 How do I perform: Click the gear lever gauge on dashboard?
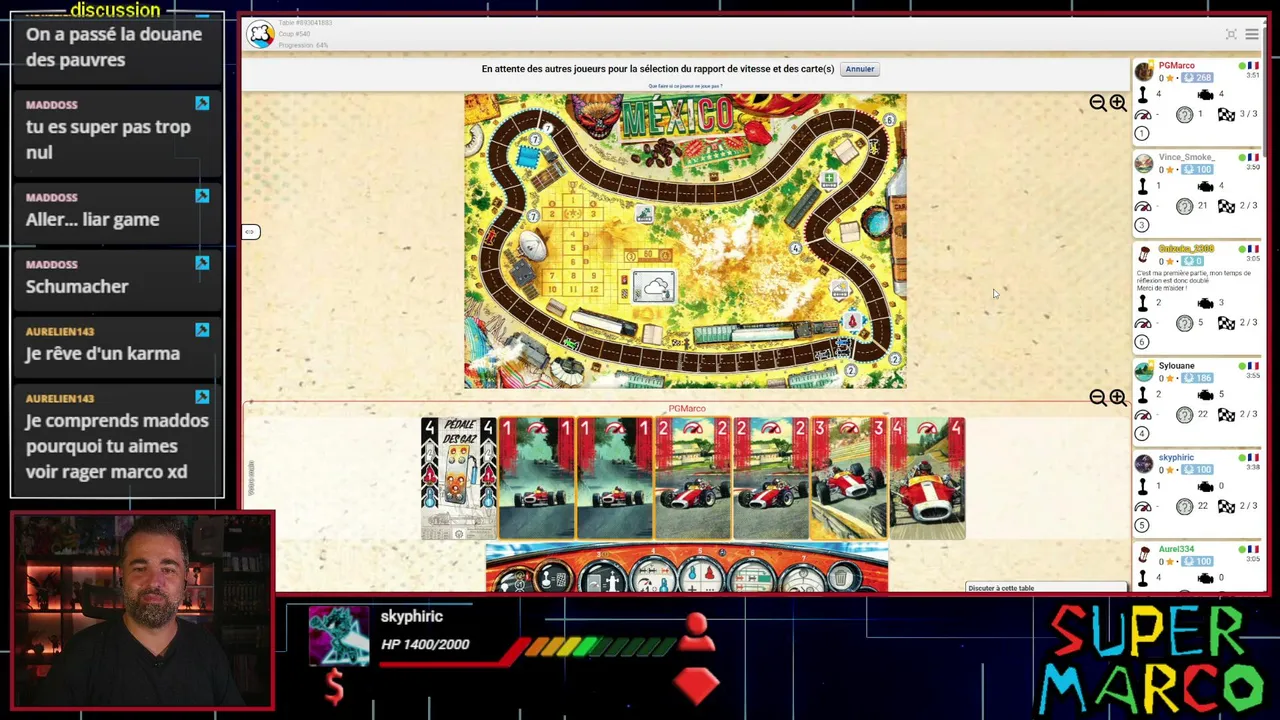[x=552, y=578]
